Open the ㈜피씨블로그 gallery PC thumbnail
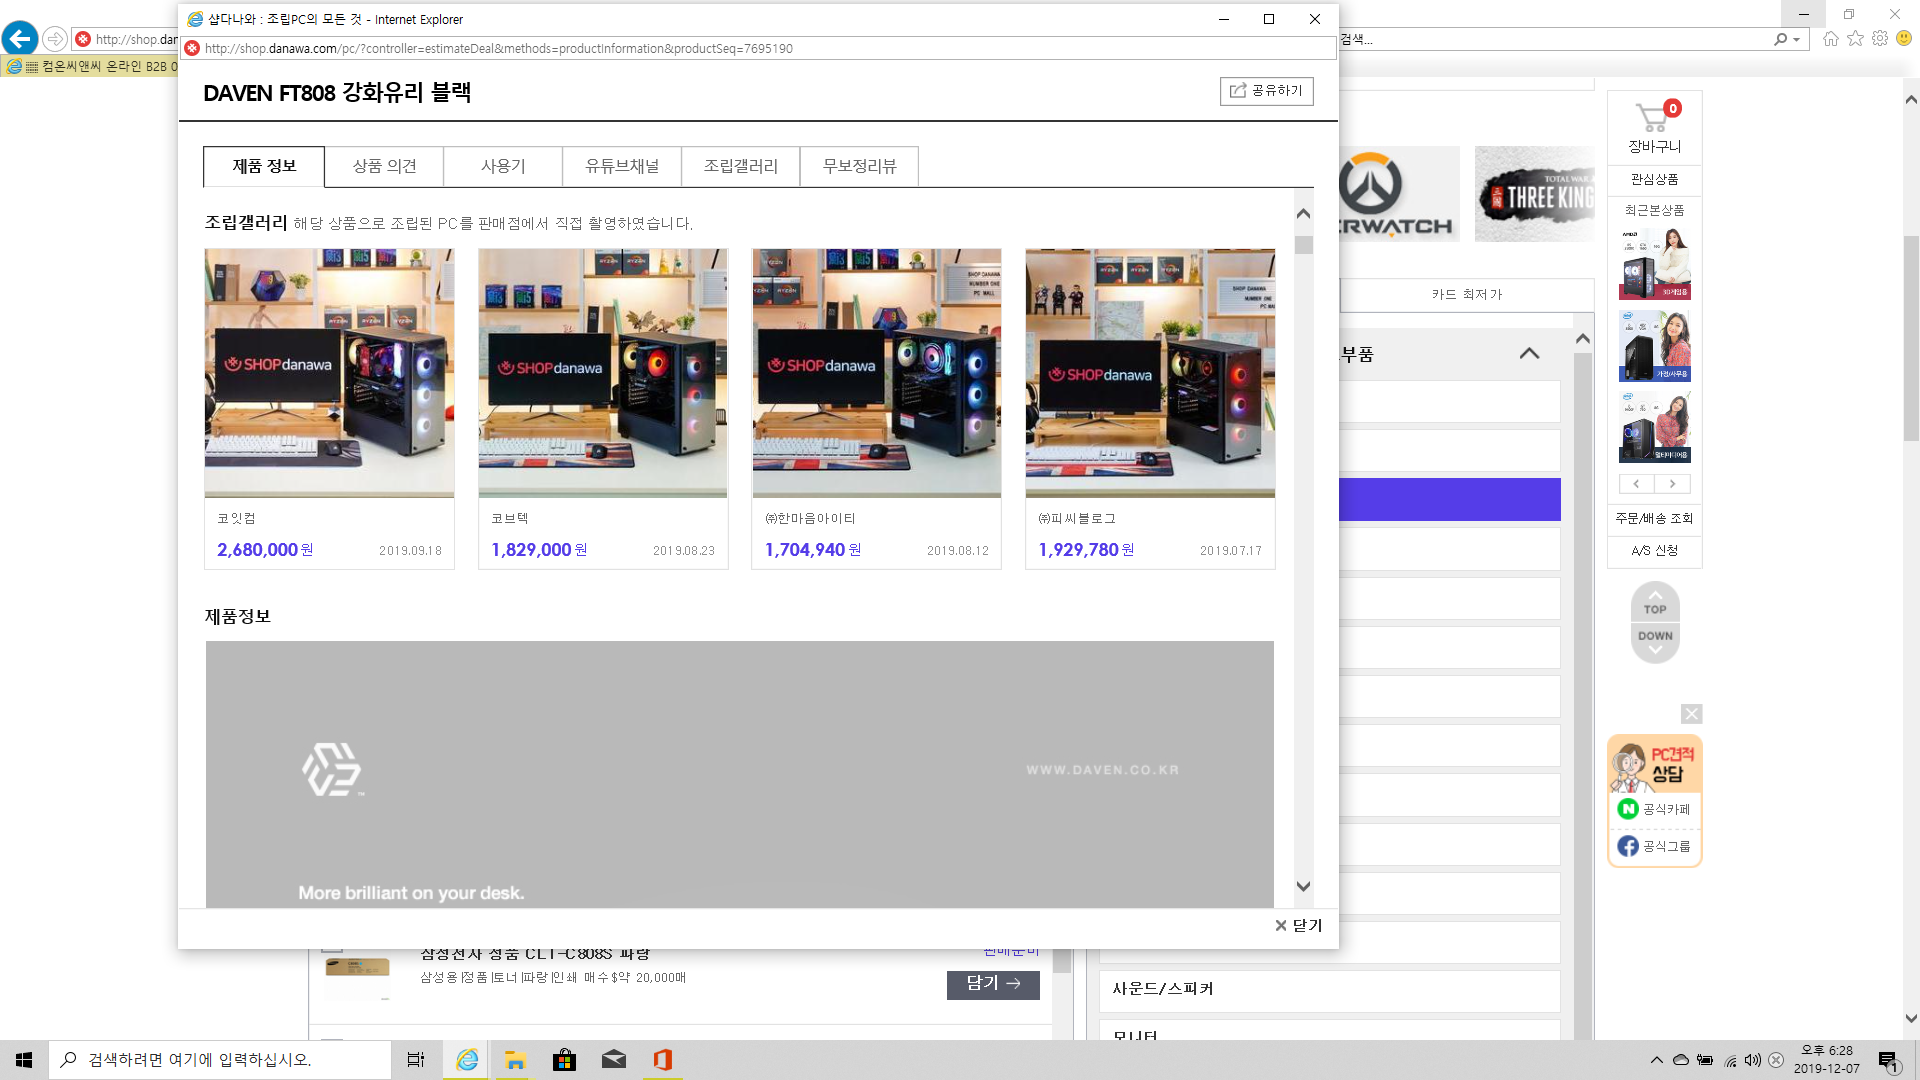Viewport: 1920px width, 1080px height. 1150,373
